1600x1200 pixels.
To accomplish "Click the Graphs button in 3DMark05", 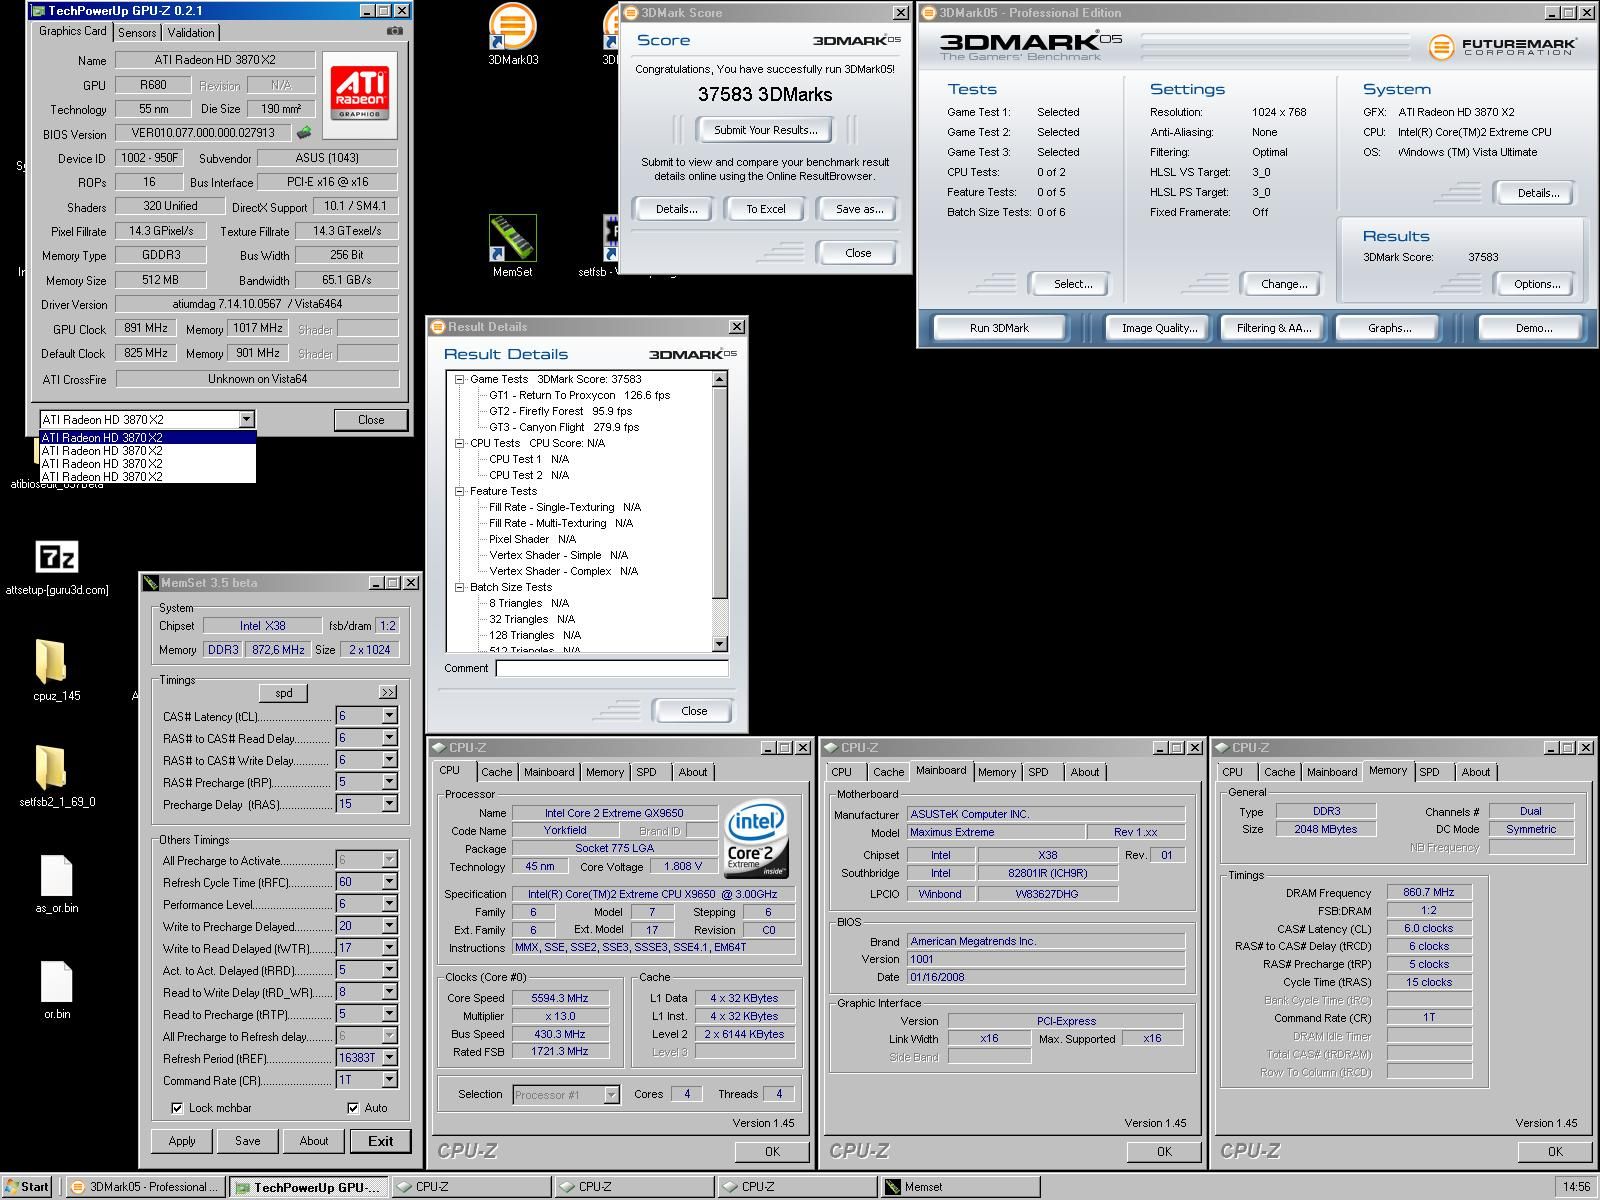I will [1390, 328].
